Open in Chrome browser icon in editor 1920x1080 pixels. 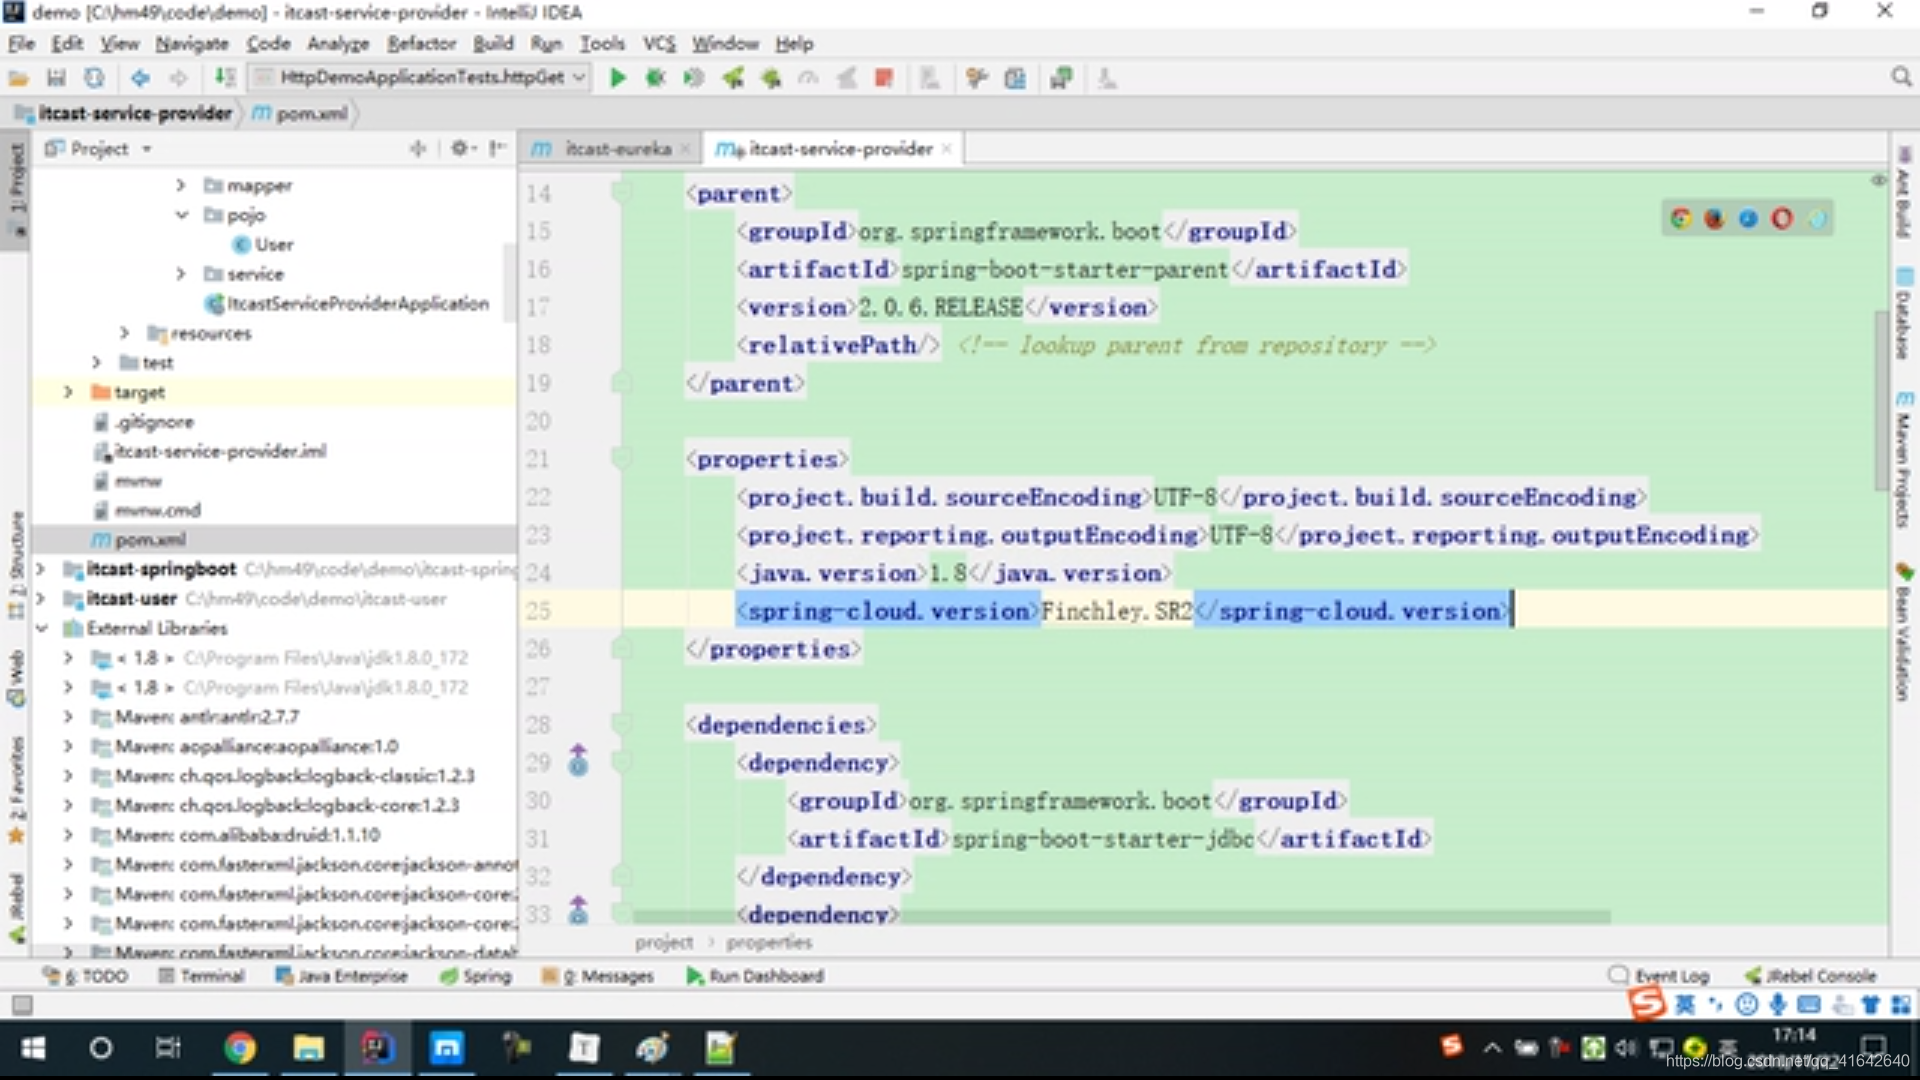pyautogui.click(x=1681, y=218)
